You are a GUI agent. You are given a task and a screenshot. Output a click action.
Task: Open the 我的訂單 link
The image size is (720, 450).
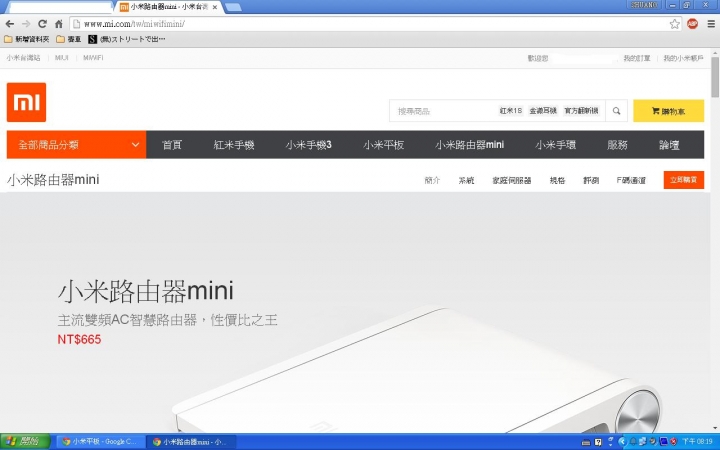pos(636,58)
